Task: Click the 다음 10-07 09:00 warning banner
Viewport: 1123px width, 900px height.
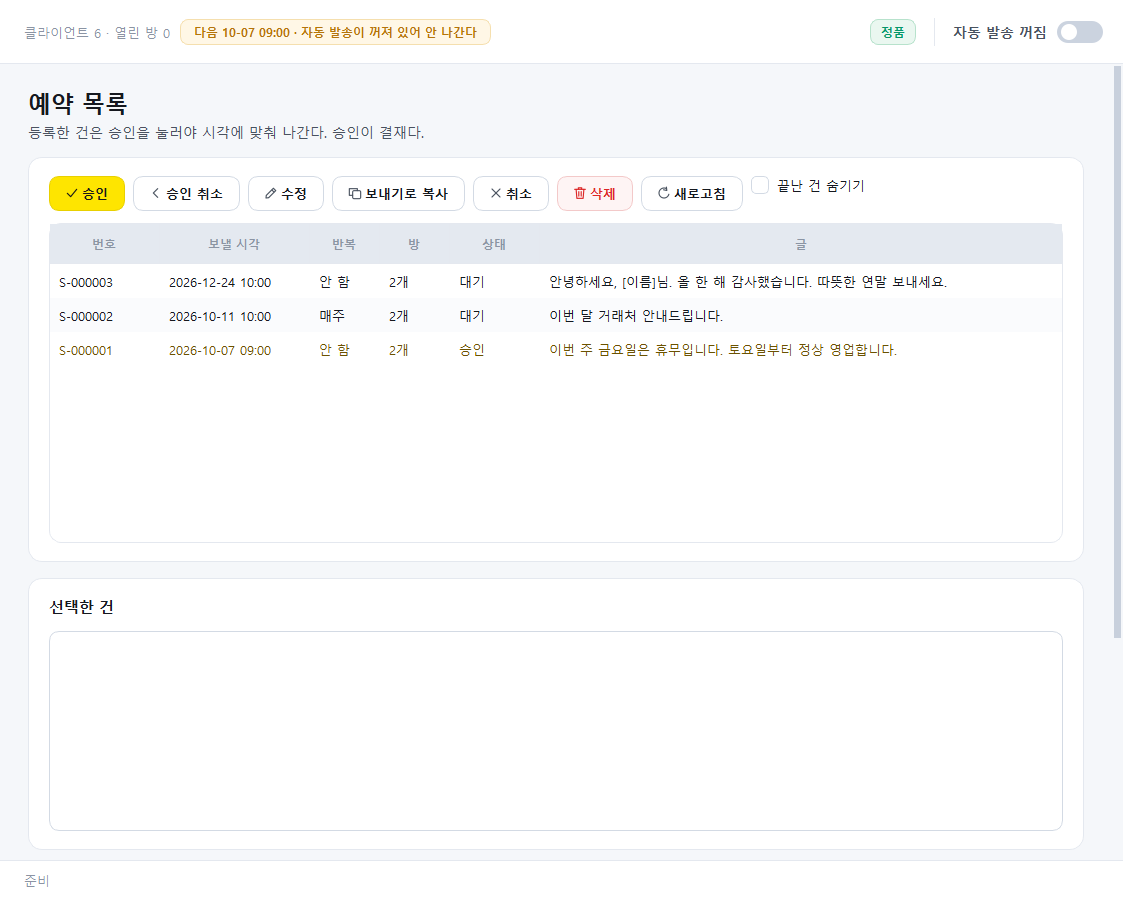Action: (x=335, y=32)
